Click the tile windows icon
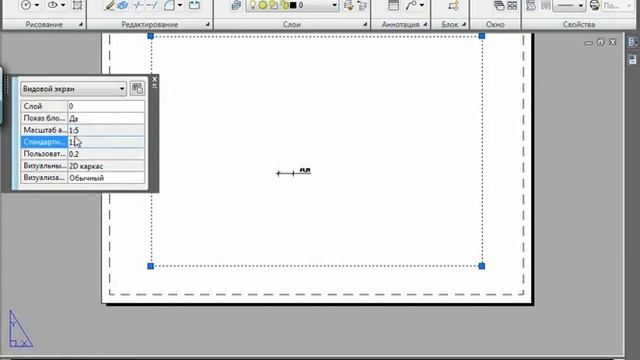This screenshot has width=640, height=360. click(x=512, y=5)
